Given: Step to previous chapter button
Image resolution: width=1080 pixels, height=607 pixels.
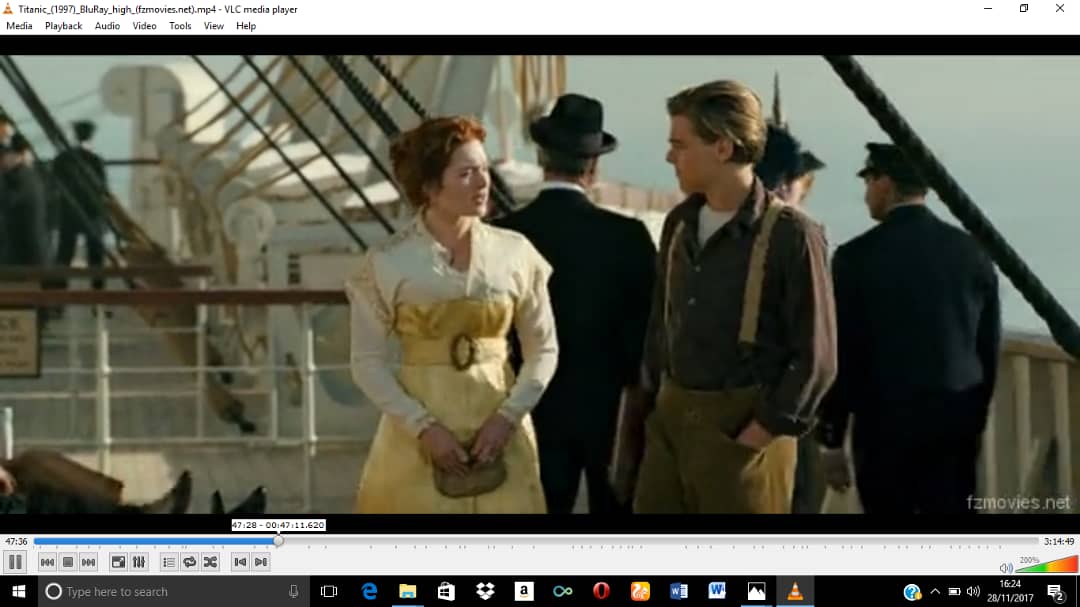Looking at the screenshot, I should click(x=240, y=562).
